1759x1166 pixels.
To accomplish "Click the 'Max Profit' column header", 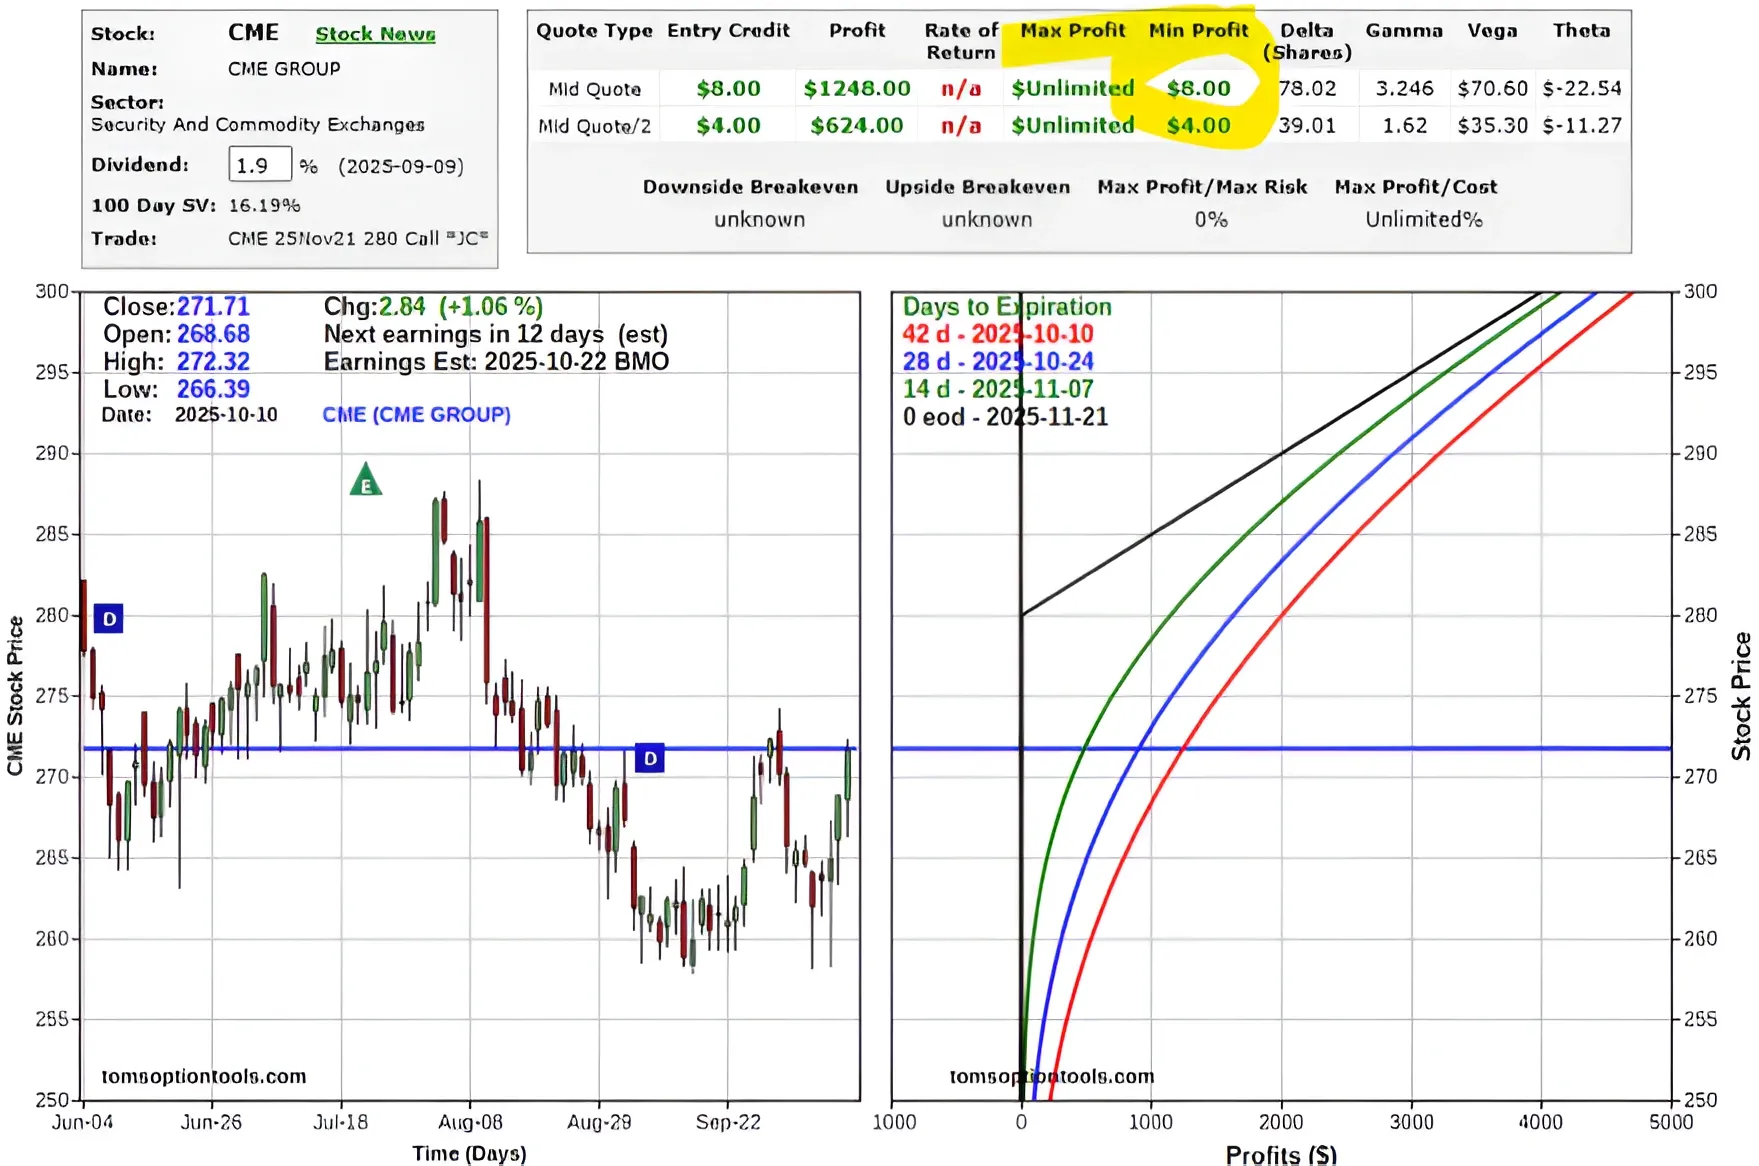I will click(1073, 31).
